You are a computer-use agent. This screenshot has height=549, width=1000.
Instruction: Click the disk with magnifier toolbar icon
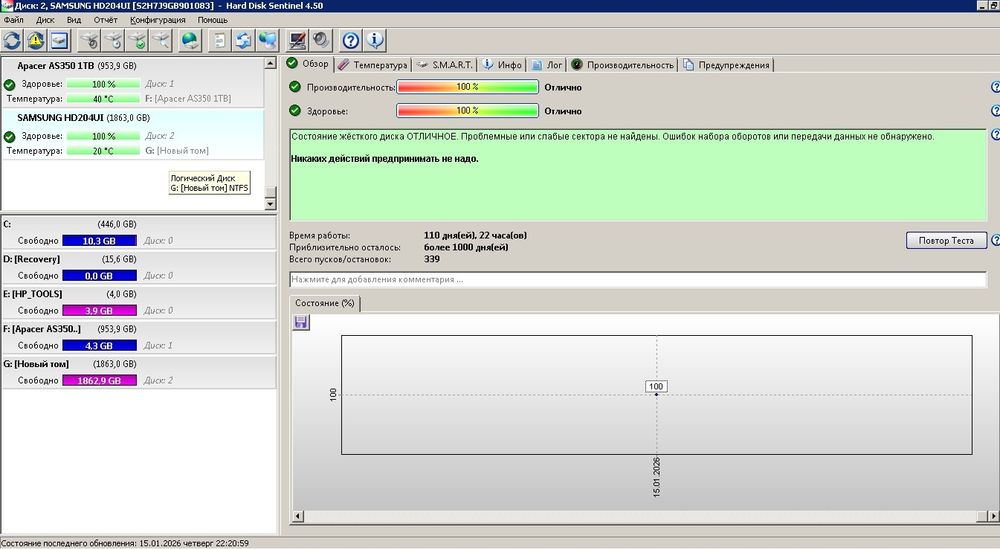(161, 41)
